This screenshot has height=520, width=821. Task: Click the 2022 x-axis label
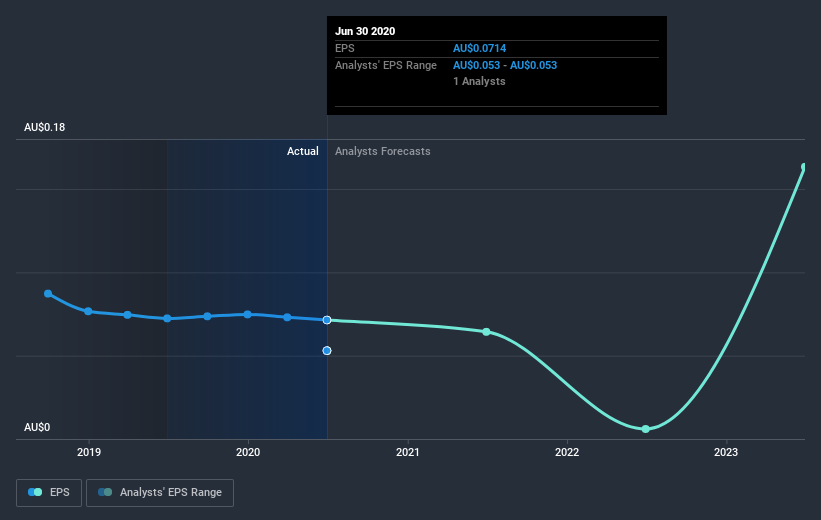[x=567, y=452]
